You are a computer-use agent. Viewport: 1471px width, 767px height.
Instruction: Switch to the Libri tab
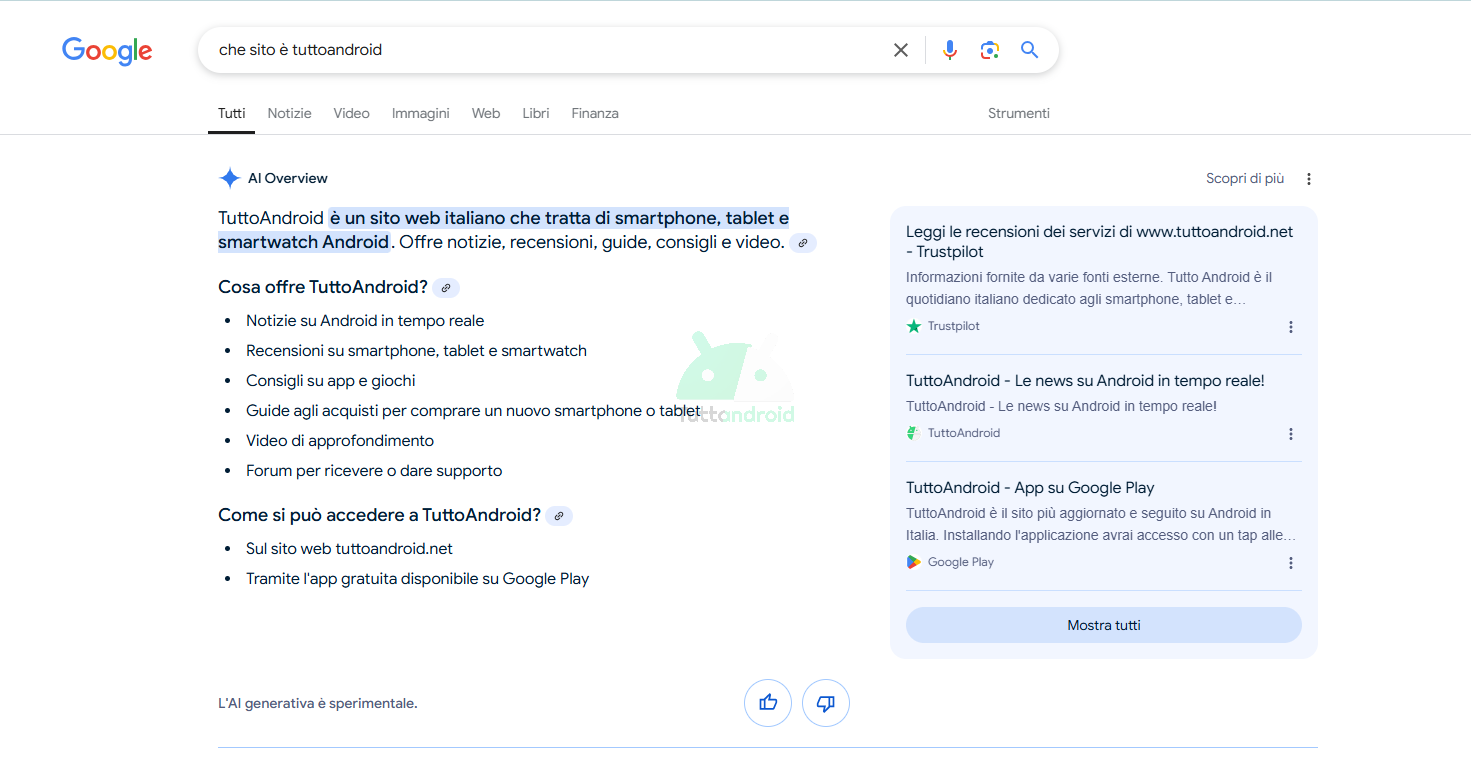click(x=536, y=113)
